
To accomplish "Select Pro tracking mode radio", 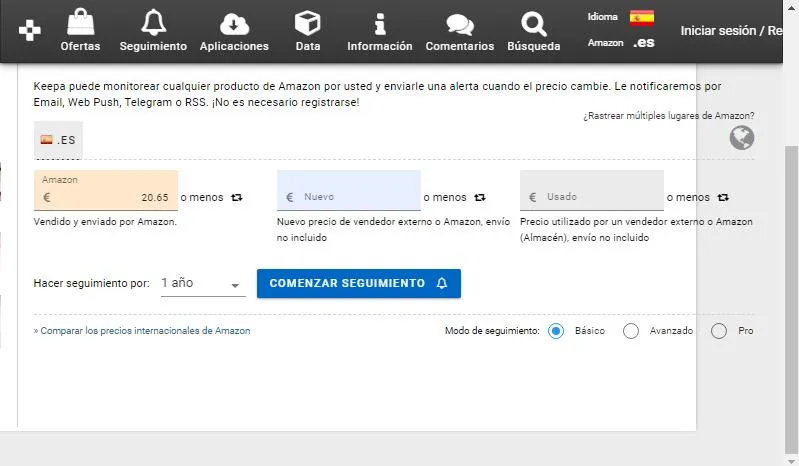I will pyautogui.click(x=718, y=331).
